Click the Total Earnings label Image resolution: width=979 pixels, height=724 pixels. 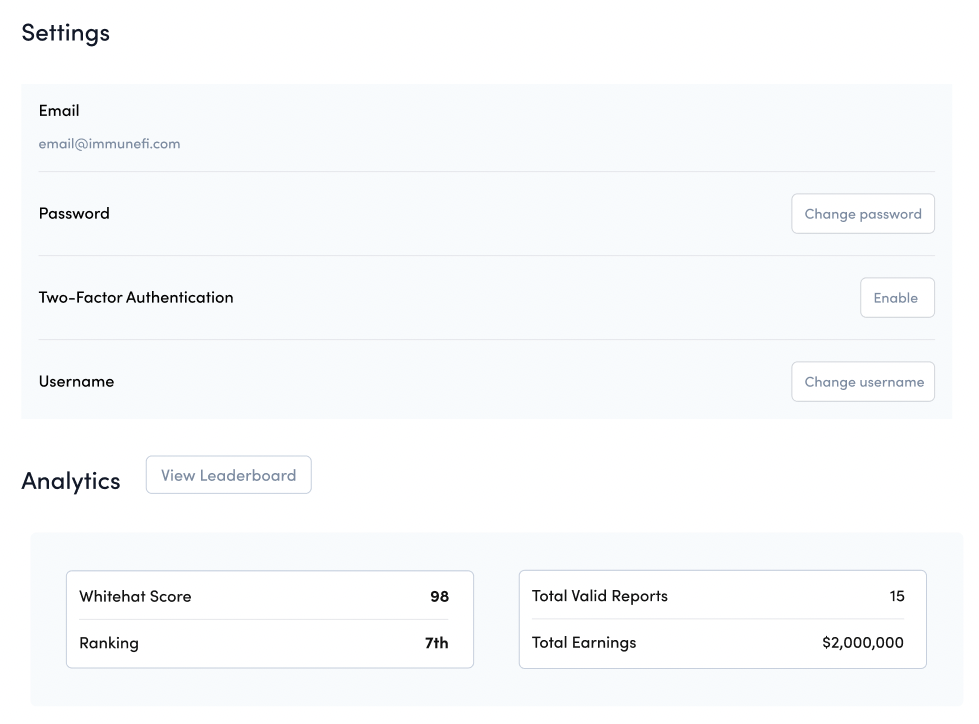click(x=583, y=643)
